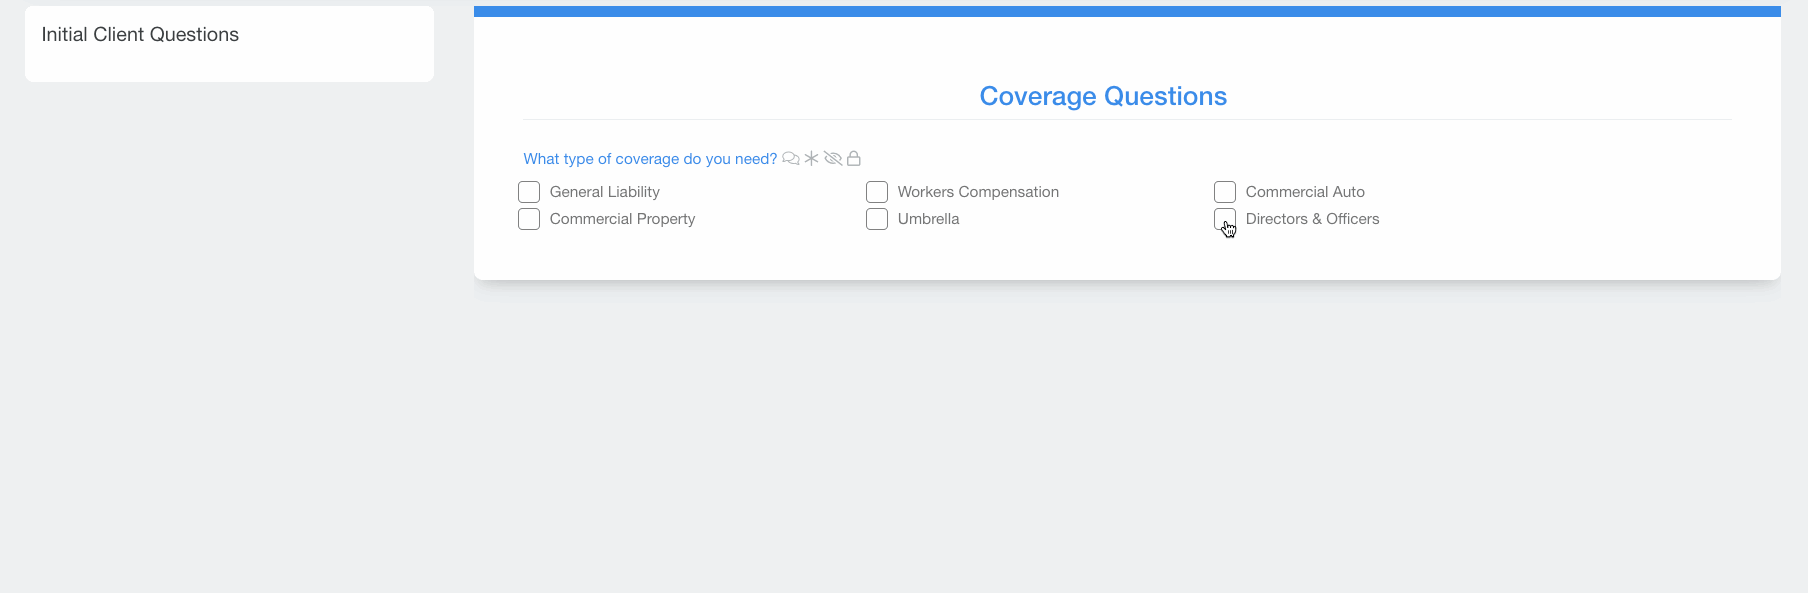Click the Commercial Property label text
The width and height of the screenshot is (1808, 593).
pos(622,219)
